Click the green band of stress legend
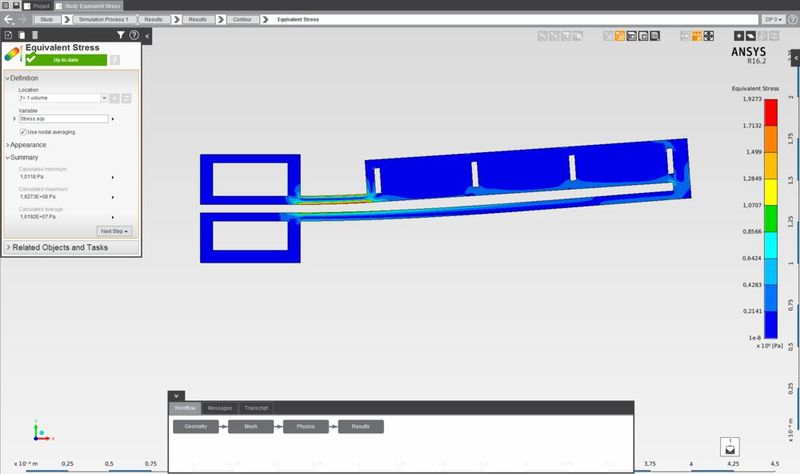800x474 pixels. pos(770,218)
